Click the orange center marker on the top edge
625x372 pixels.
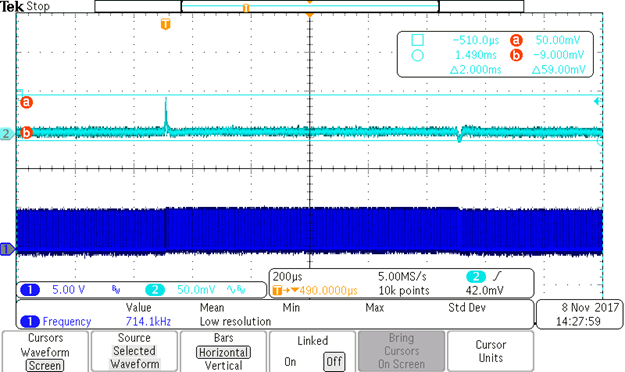[x=309, y=14]
